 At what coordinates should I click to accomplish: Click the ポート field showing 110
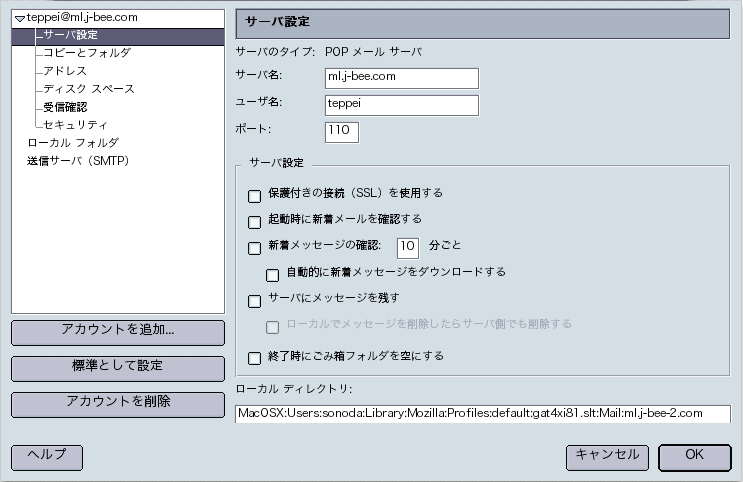(342, 132)
